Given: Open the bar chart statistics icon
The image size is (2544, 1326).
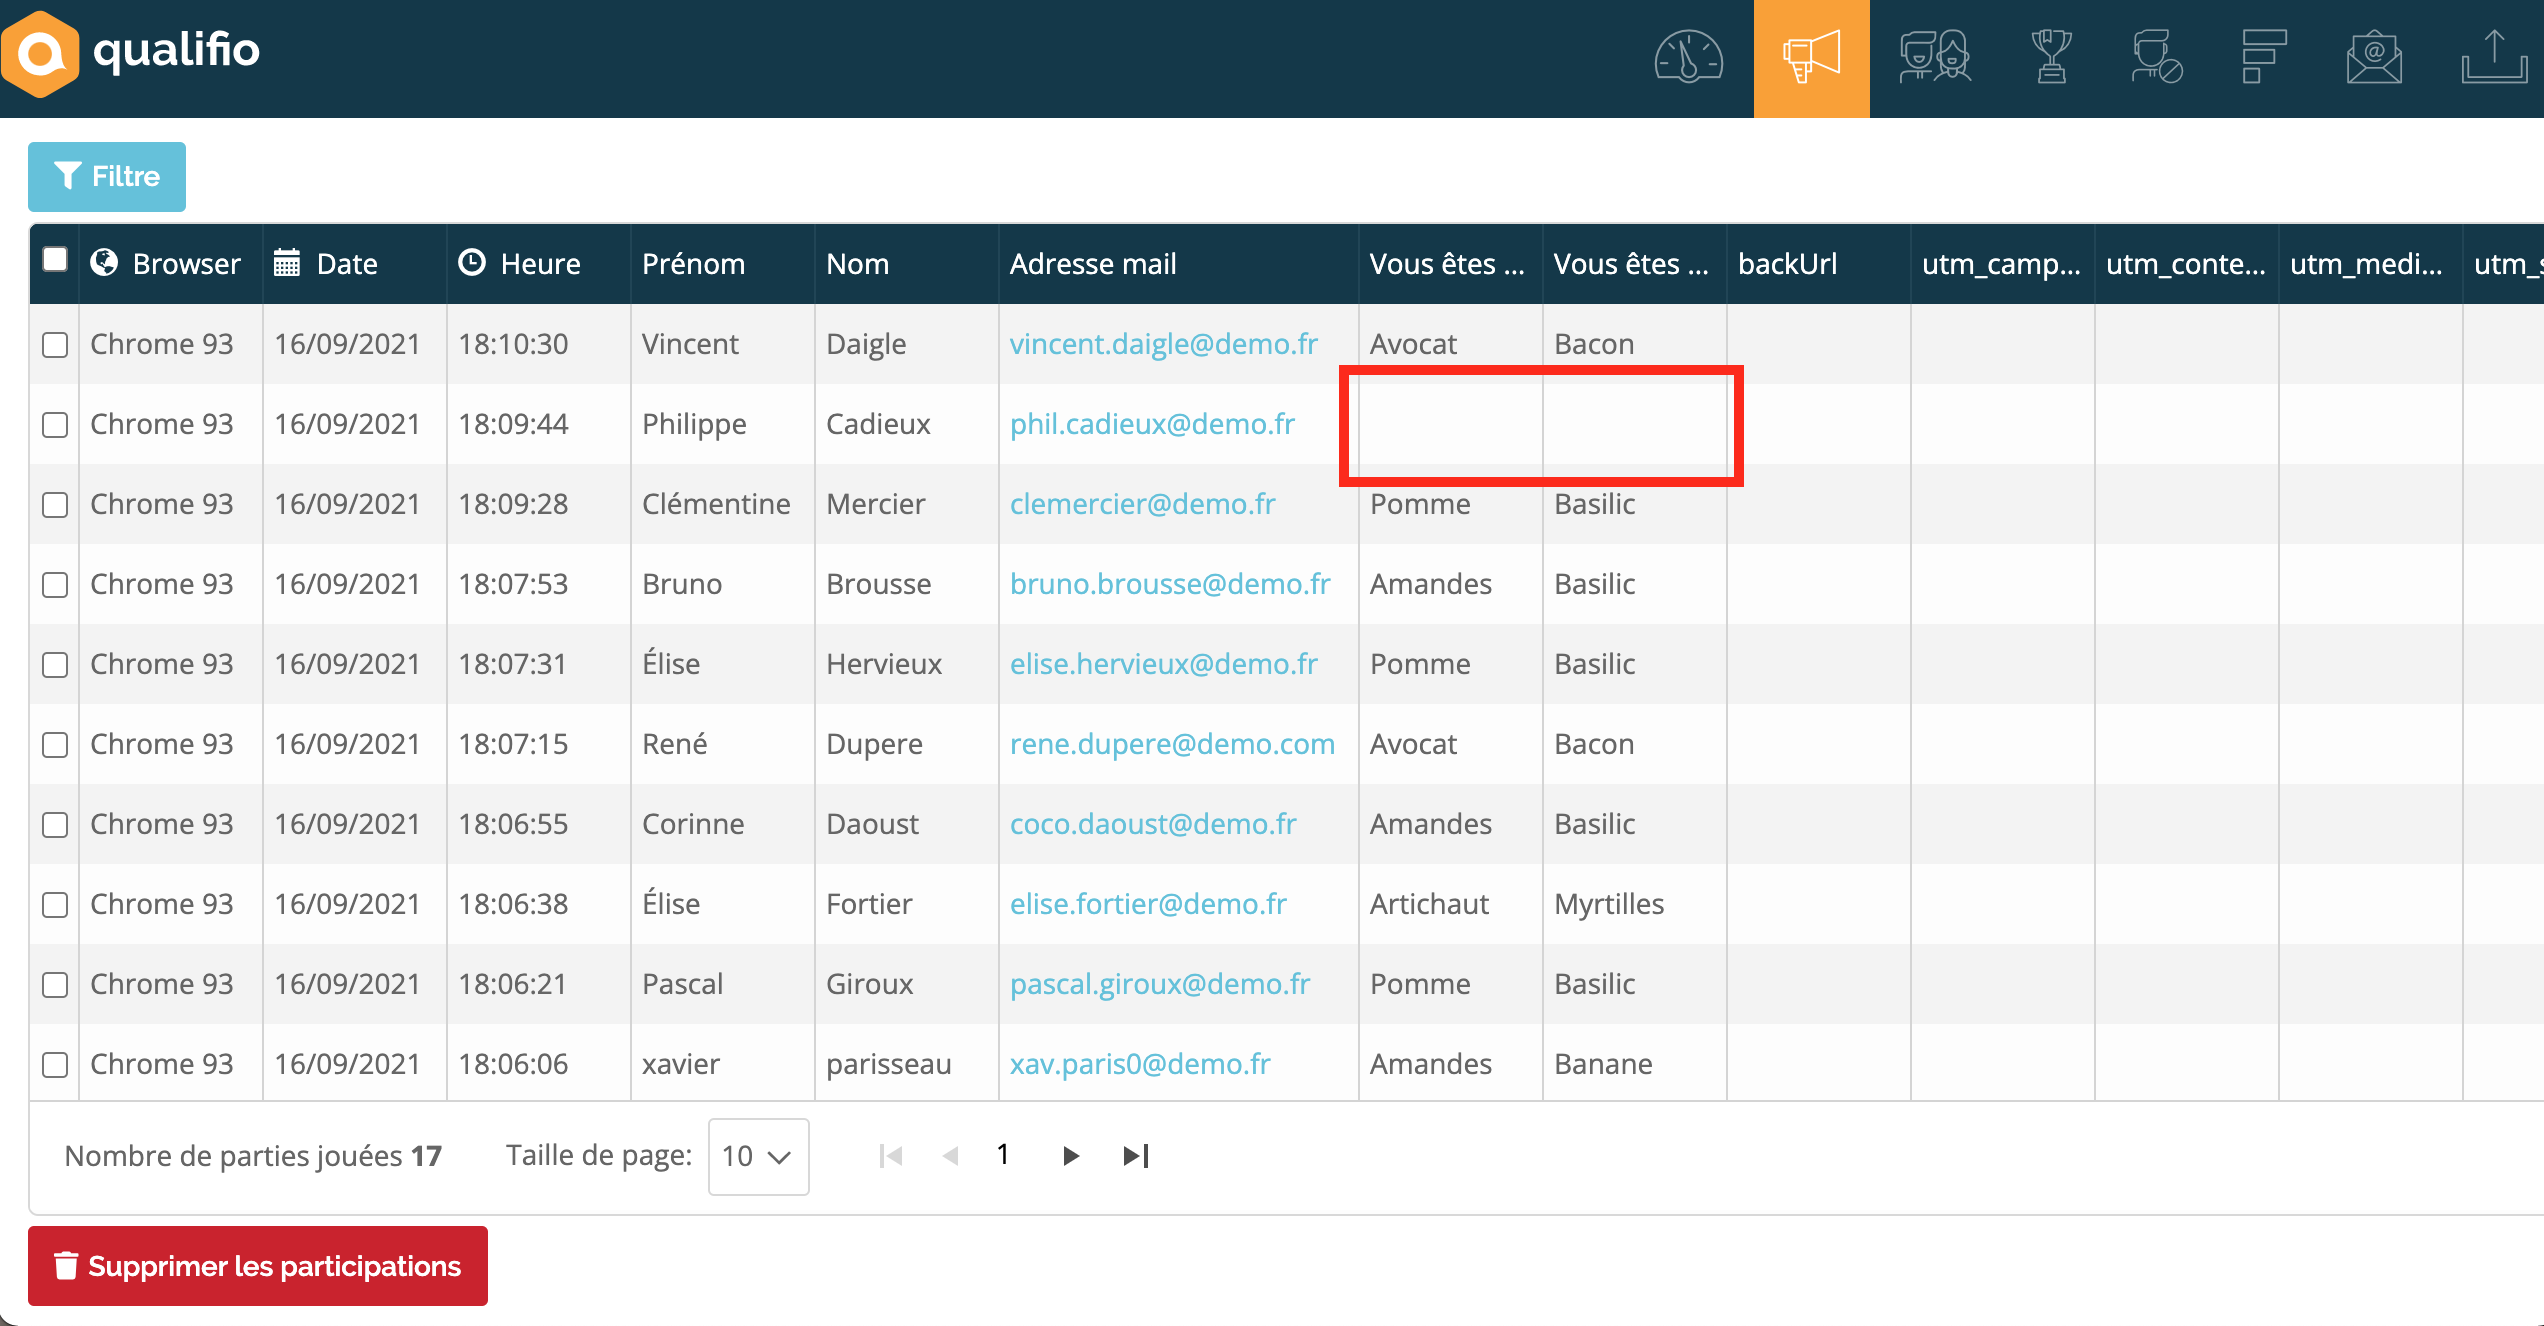Looking at the screenshot, I should [x=2263, y=57].
